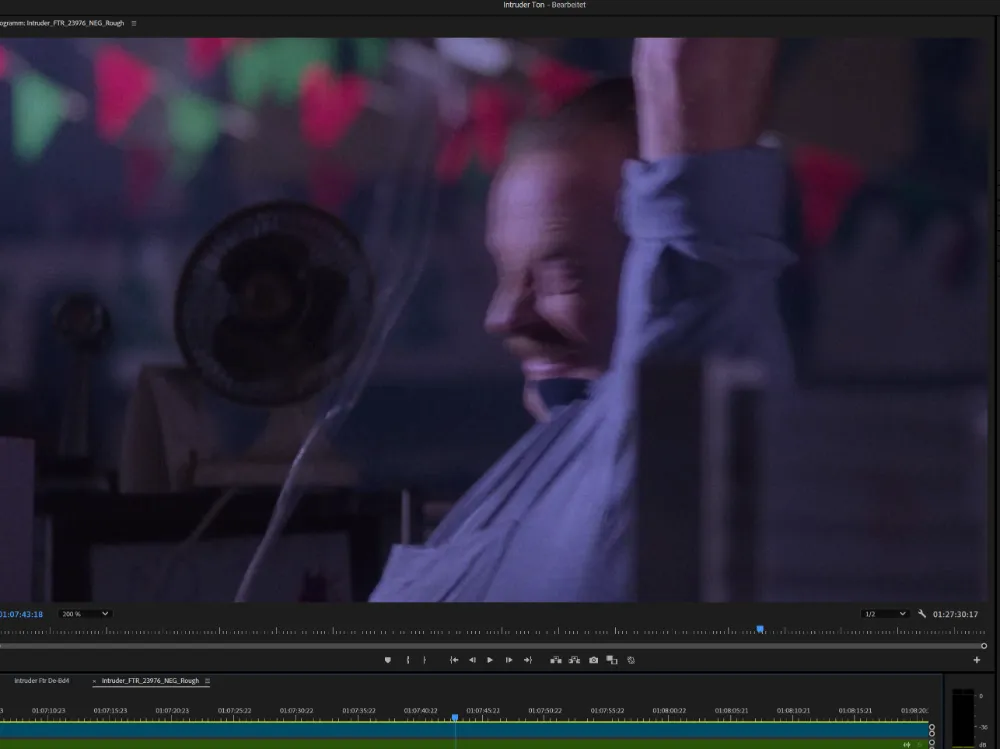Step back one frame

tap(472, 660)
